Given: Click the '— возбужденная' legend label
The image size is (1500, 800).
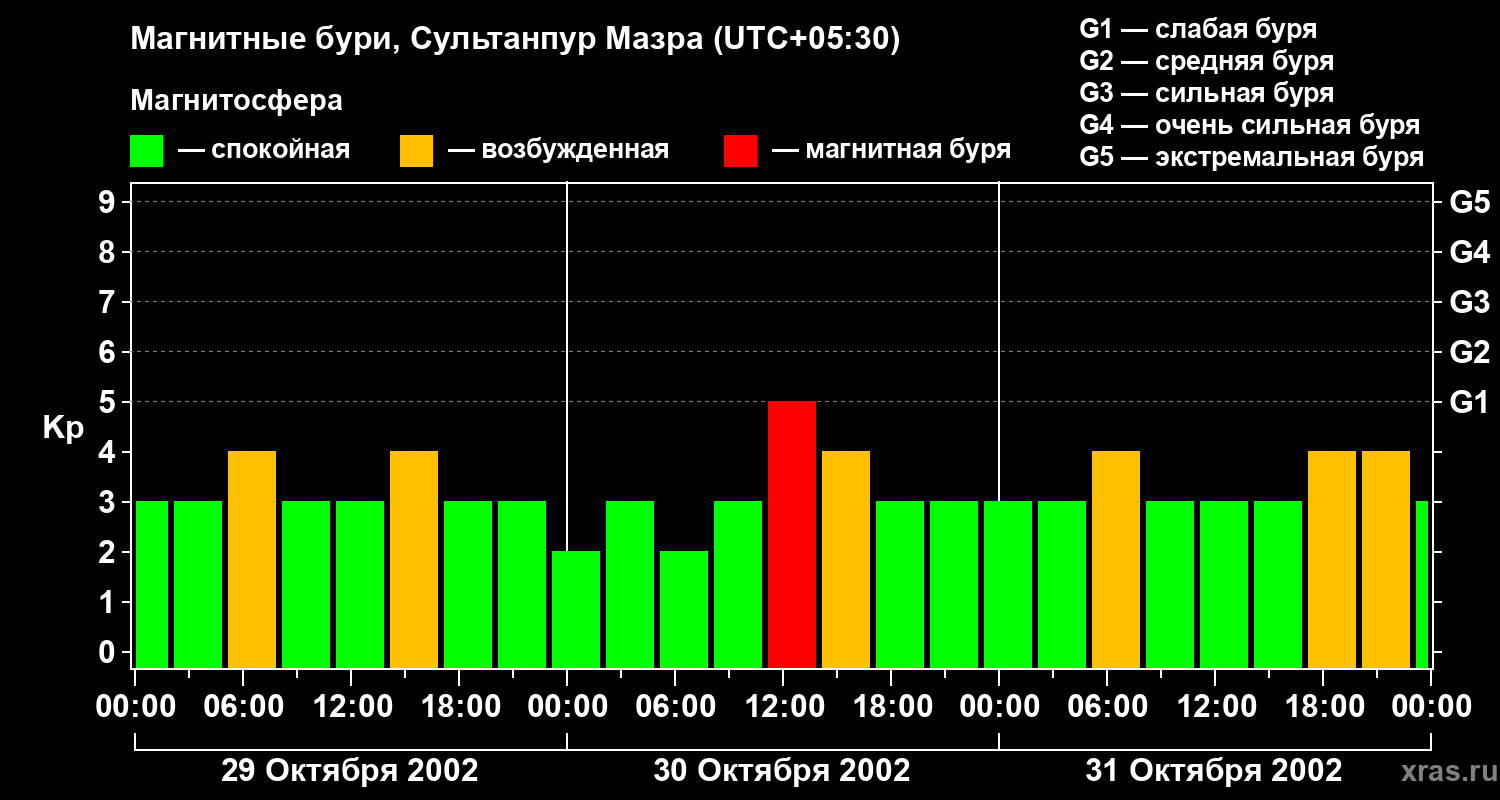Looking at the screenshot, I should 558,151.
